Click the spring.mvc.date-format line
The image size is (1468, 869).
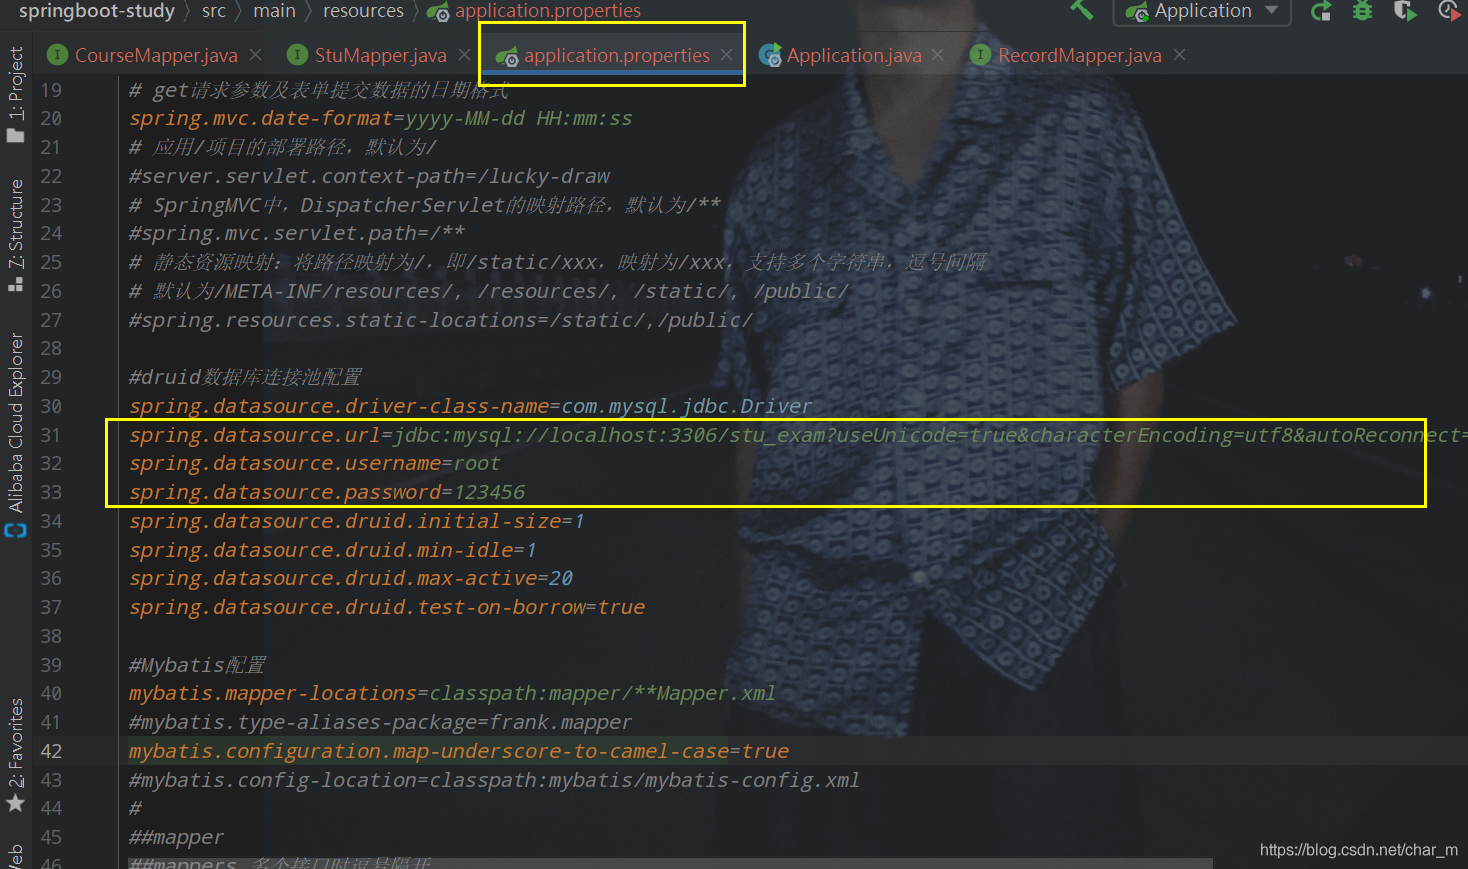[x=380, y=118]
